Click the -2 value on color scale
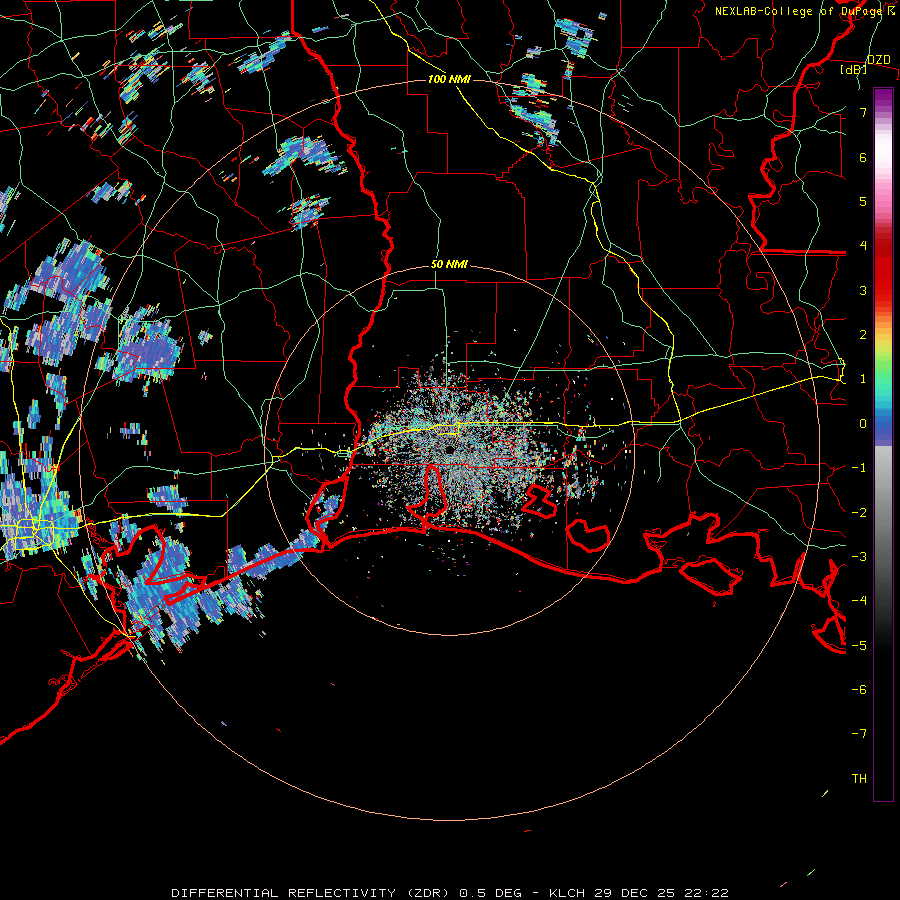The height and width of the screenshot is (900, 900). (x=859, y=513)
